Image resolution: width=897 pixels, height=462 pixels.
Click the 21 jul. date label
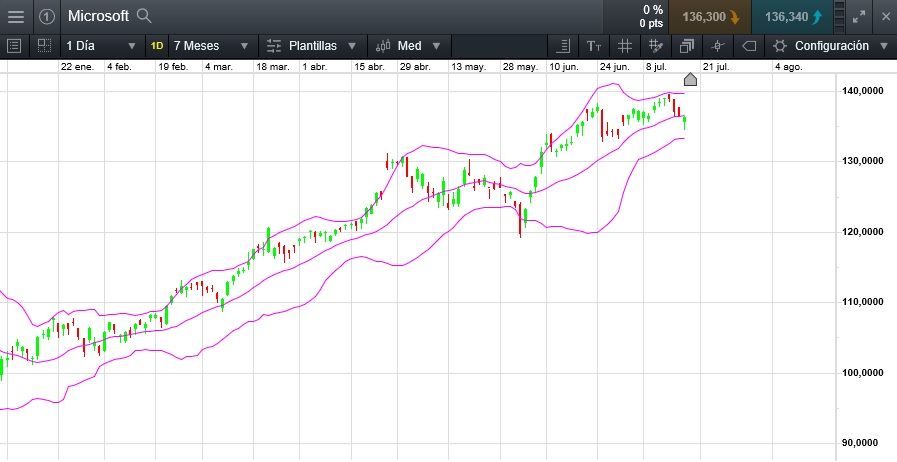tap(716, 67)
